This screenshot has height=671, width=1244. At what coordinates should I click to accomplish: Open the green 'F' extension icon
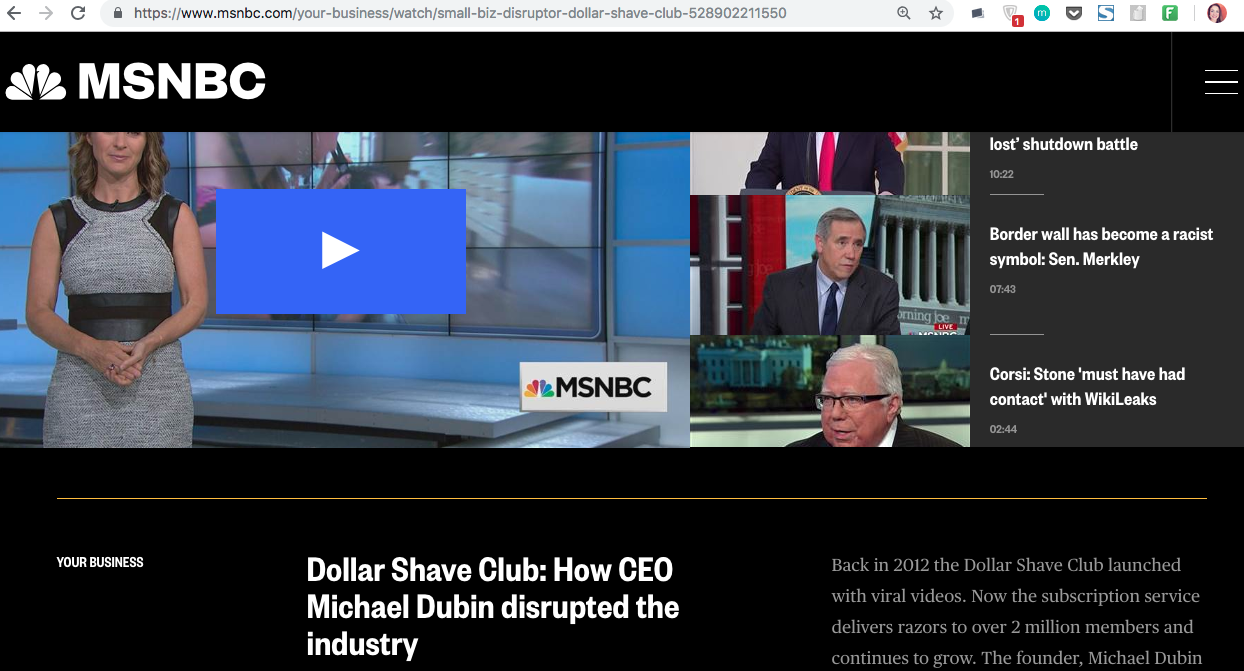(1170, 14)
